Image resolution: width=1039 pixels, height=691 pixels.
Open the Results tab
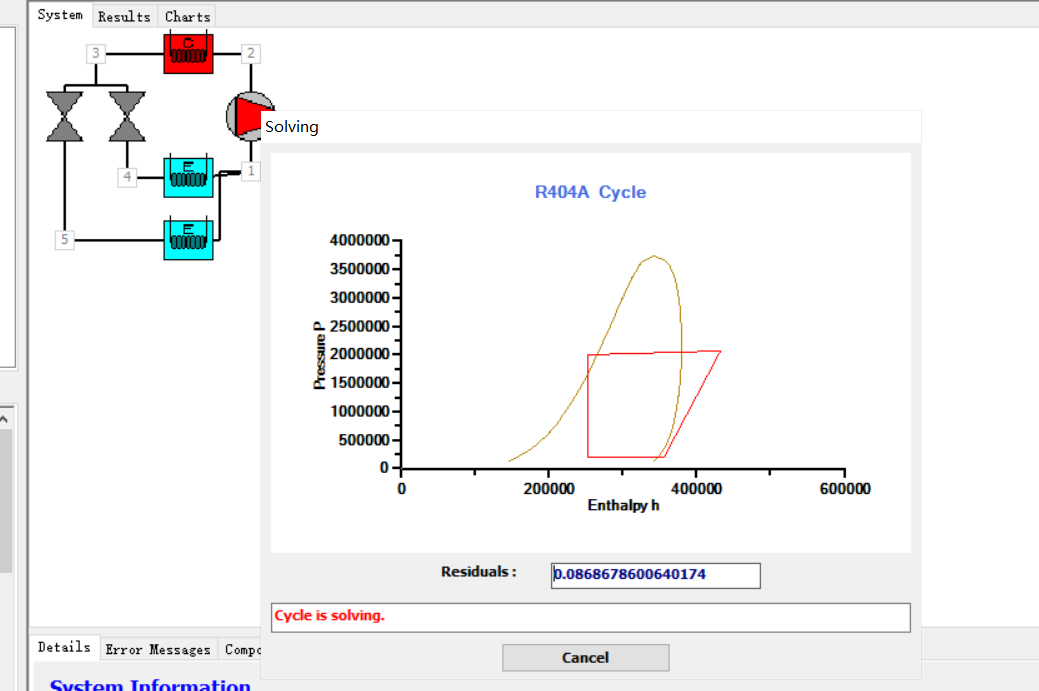[124, 16]
